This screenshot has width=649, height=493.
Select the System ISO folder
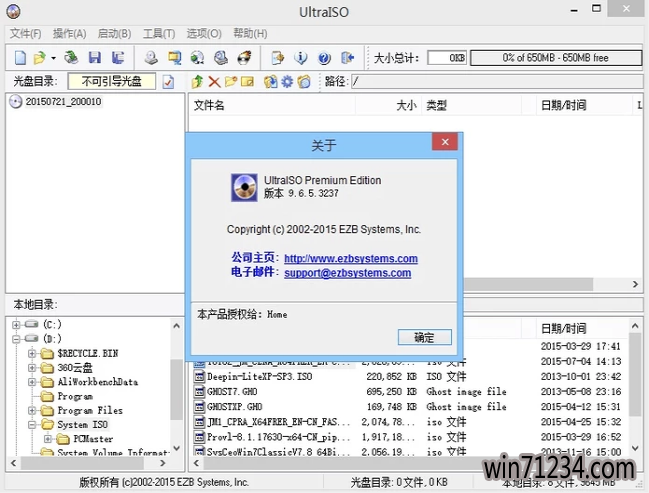click(82, 425)
